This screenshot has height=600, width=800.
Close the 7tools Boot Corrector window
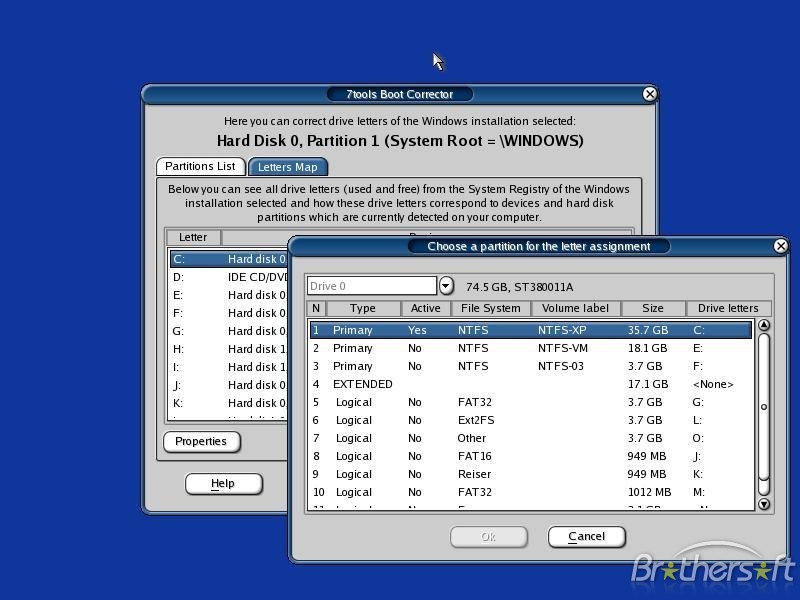pyautogui.click(x=649, y=94)
